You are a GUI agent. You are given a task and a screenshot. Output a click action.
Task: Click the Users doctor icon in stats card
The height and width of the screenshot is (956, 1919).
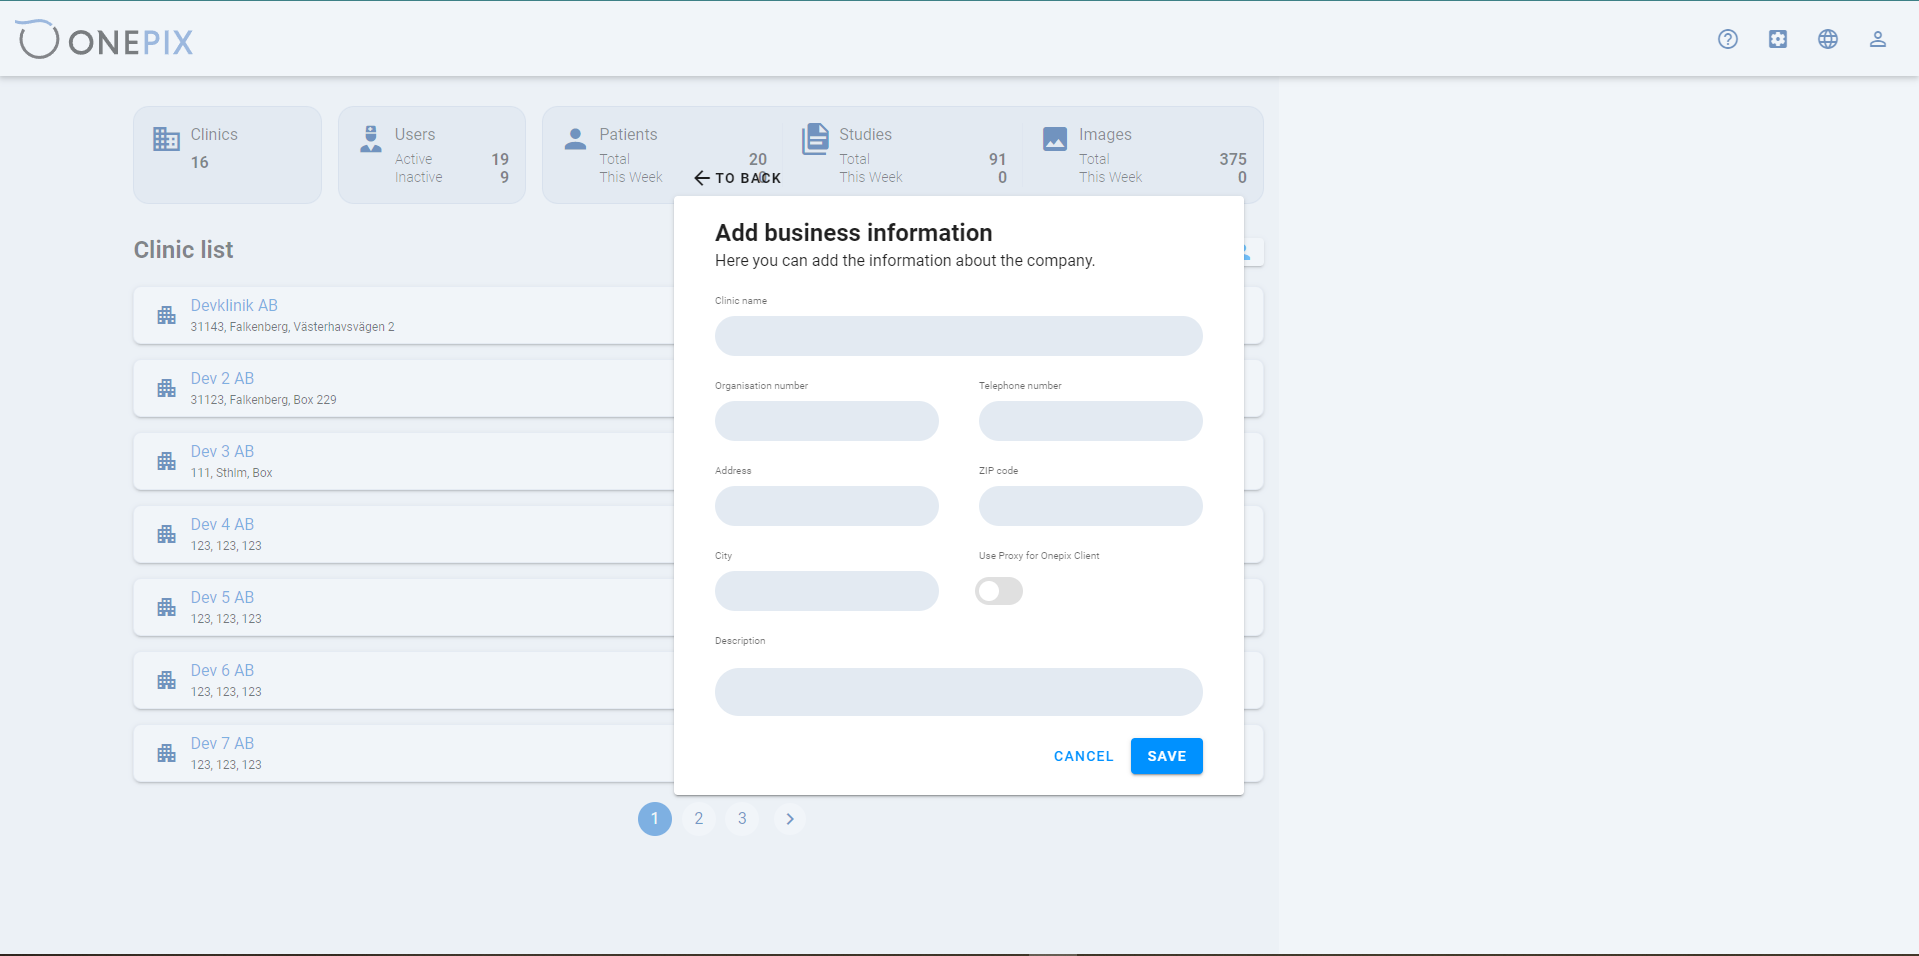[x=371, y=139]
